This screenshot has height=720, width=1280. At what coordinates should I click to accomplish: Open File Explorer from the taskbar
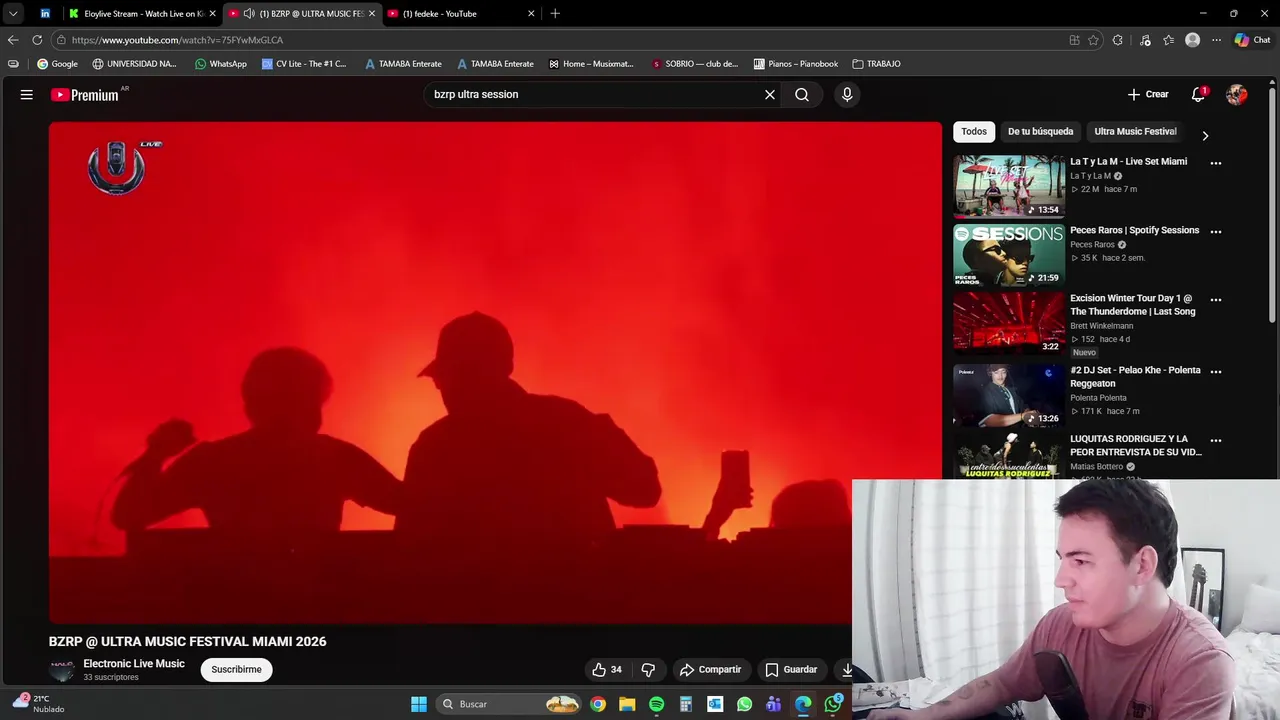pos(627,704)
